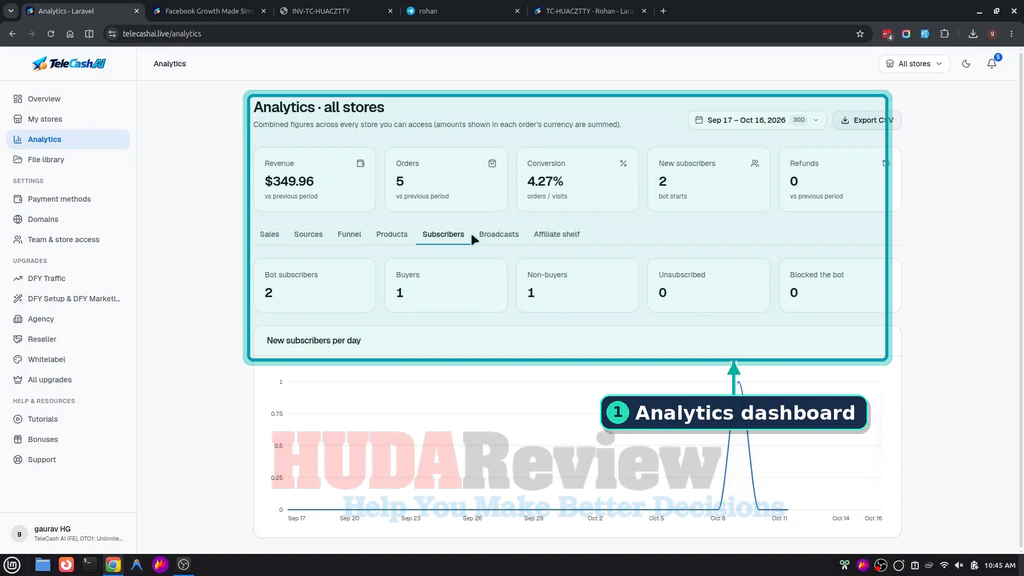Open the Tutorials page

point(68,419)
